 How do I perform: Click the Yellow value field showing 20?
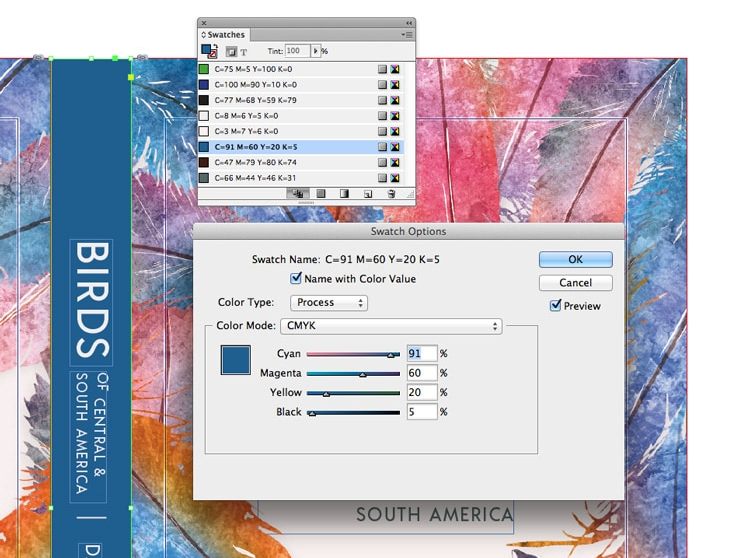pyautogui.click(x=422, y=392)
